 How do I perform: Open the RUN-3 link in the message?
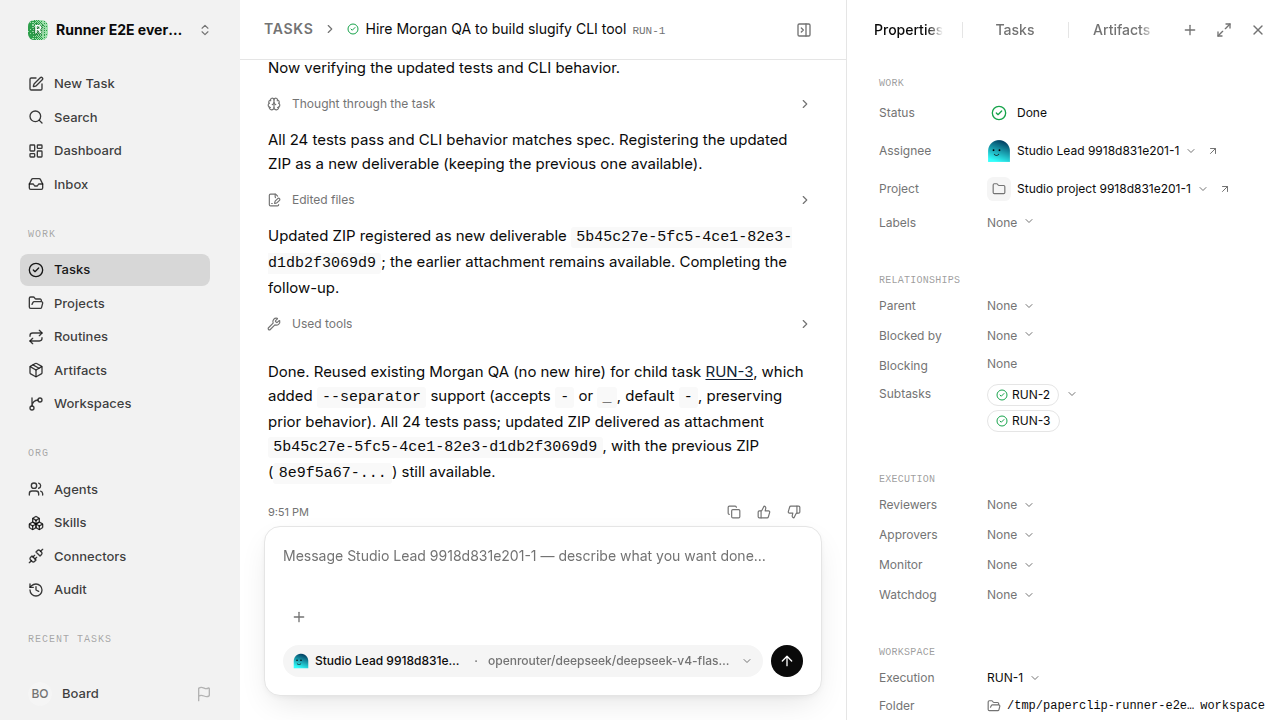[x=730, y=372]
